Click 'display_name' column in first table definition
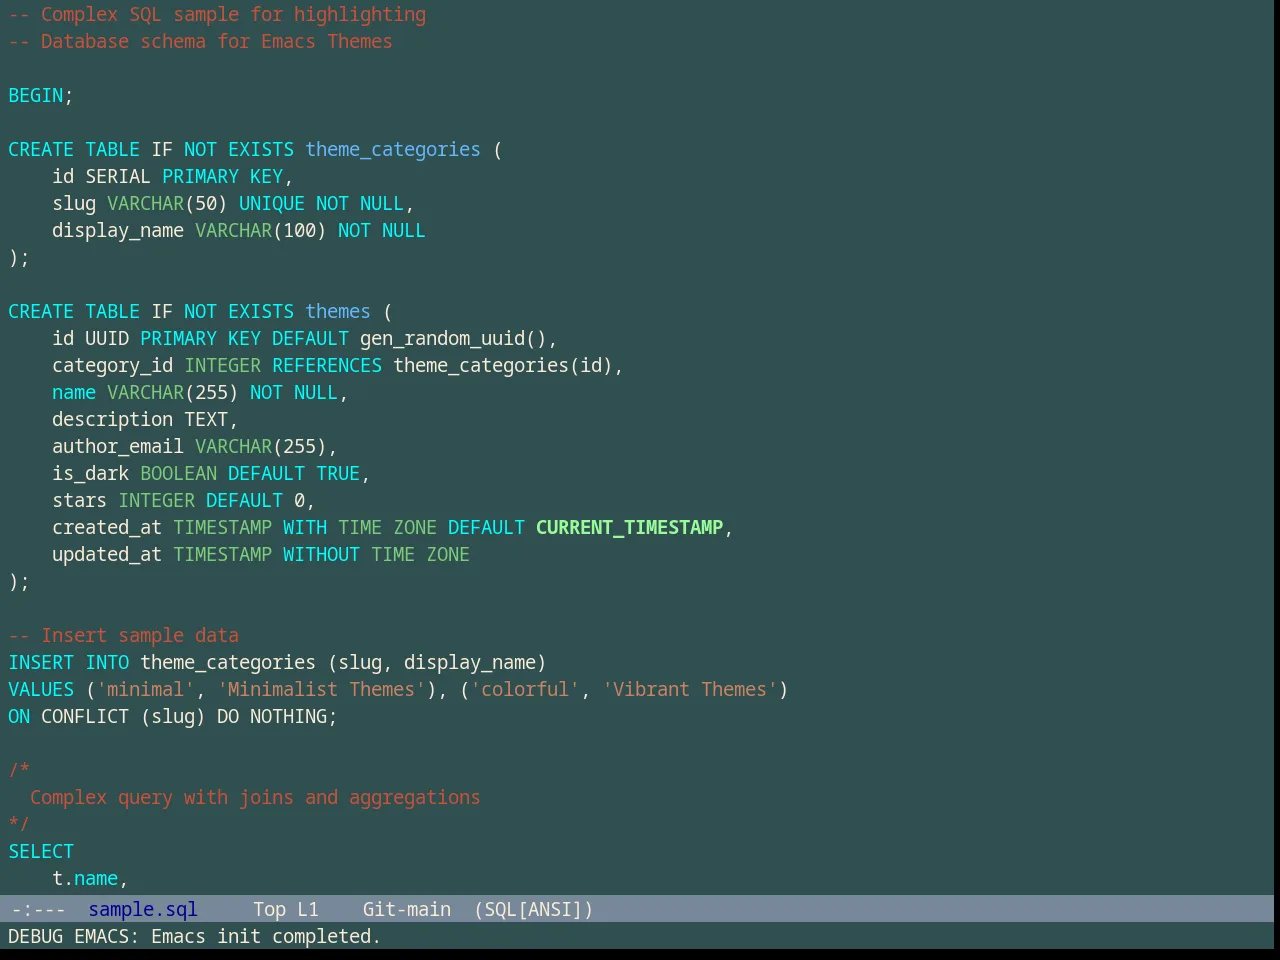Image resolution: width=1280 pixels, height=960 pixels. [118, 230]
